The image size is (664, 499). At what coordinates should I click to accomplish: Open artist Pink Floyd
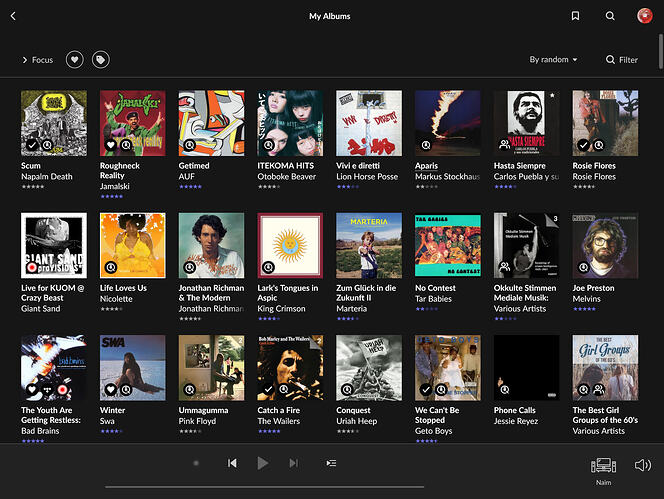tap(197, 421)
